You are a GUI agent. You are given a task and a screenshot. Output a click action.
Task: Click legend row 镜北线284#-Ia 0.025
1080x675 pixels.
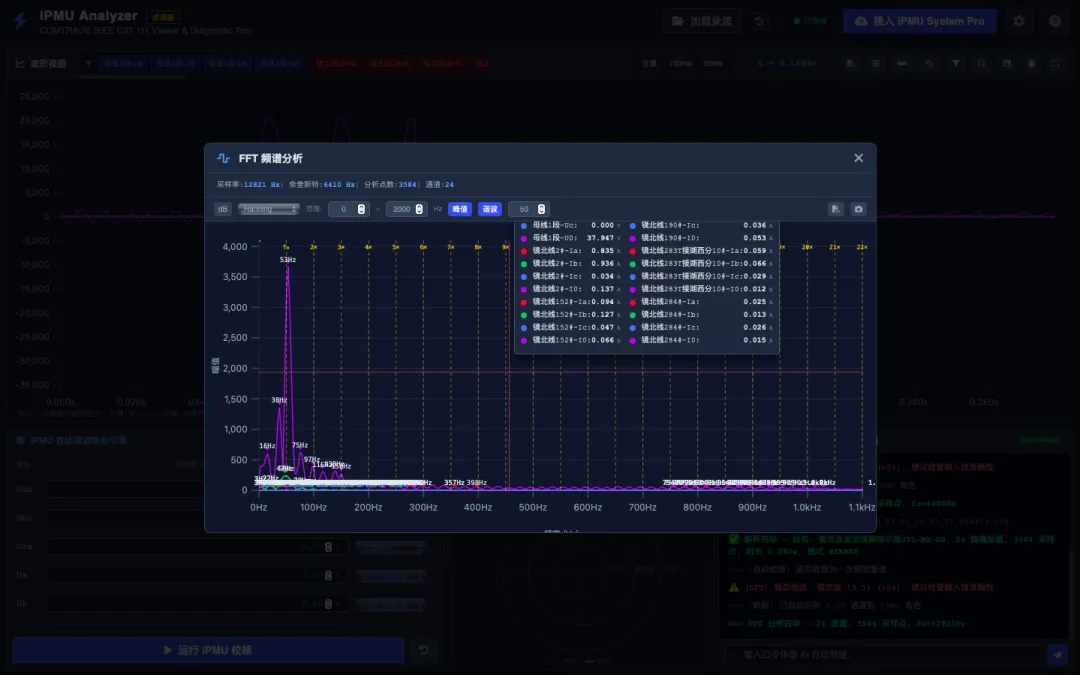point(701,302)
